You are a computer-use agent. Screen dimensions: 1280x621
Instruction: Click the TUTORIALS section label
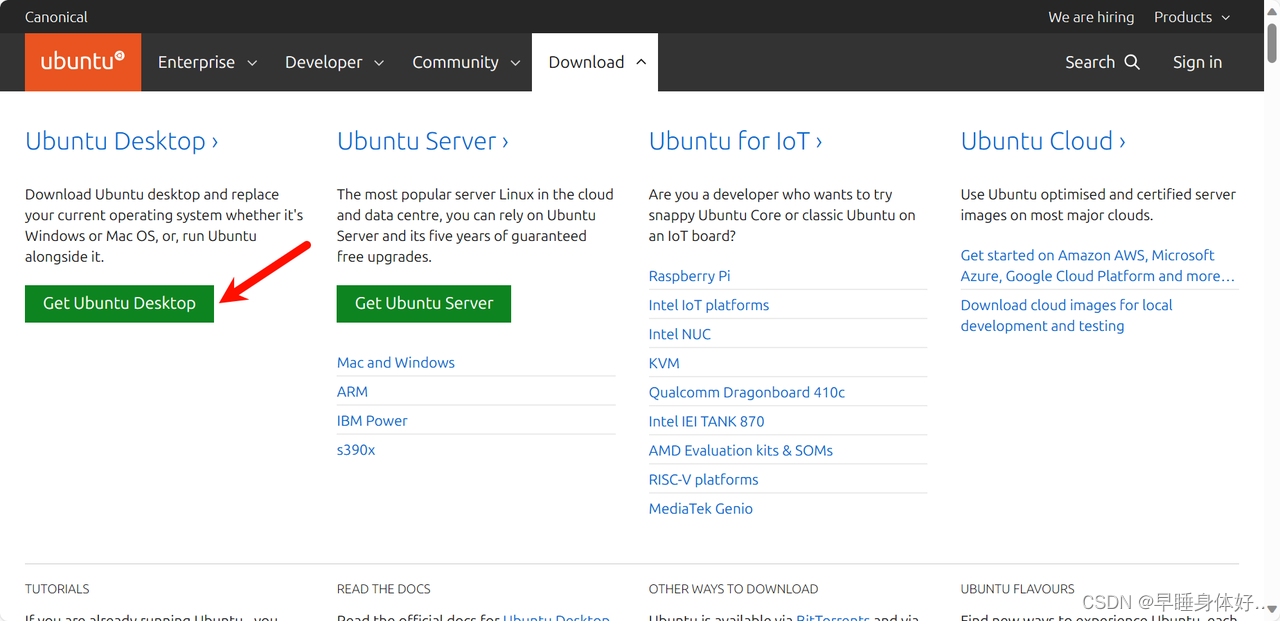click(x=57, y=588)
